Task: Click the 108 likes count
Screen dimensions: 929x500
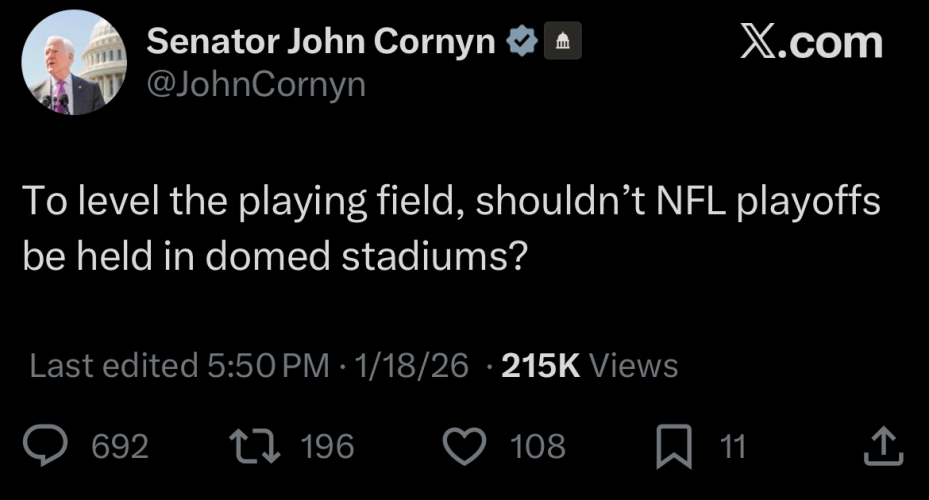Action: 538,446
